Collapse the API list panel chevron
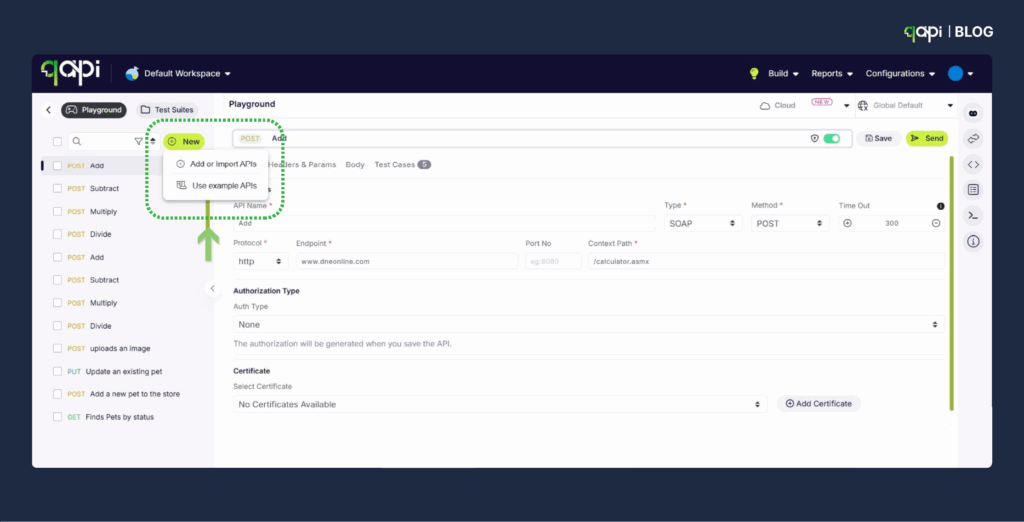Viewport: 1024px width, 522px height. (212, 288)
